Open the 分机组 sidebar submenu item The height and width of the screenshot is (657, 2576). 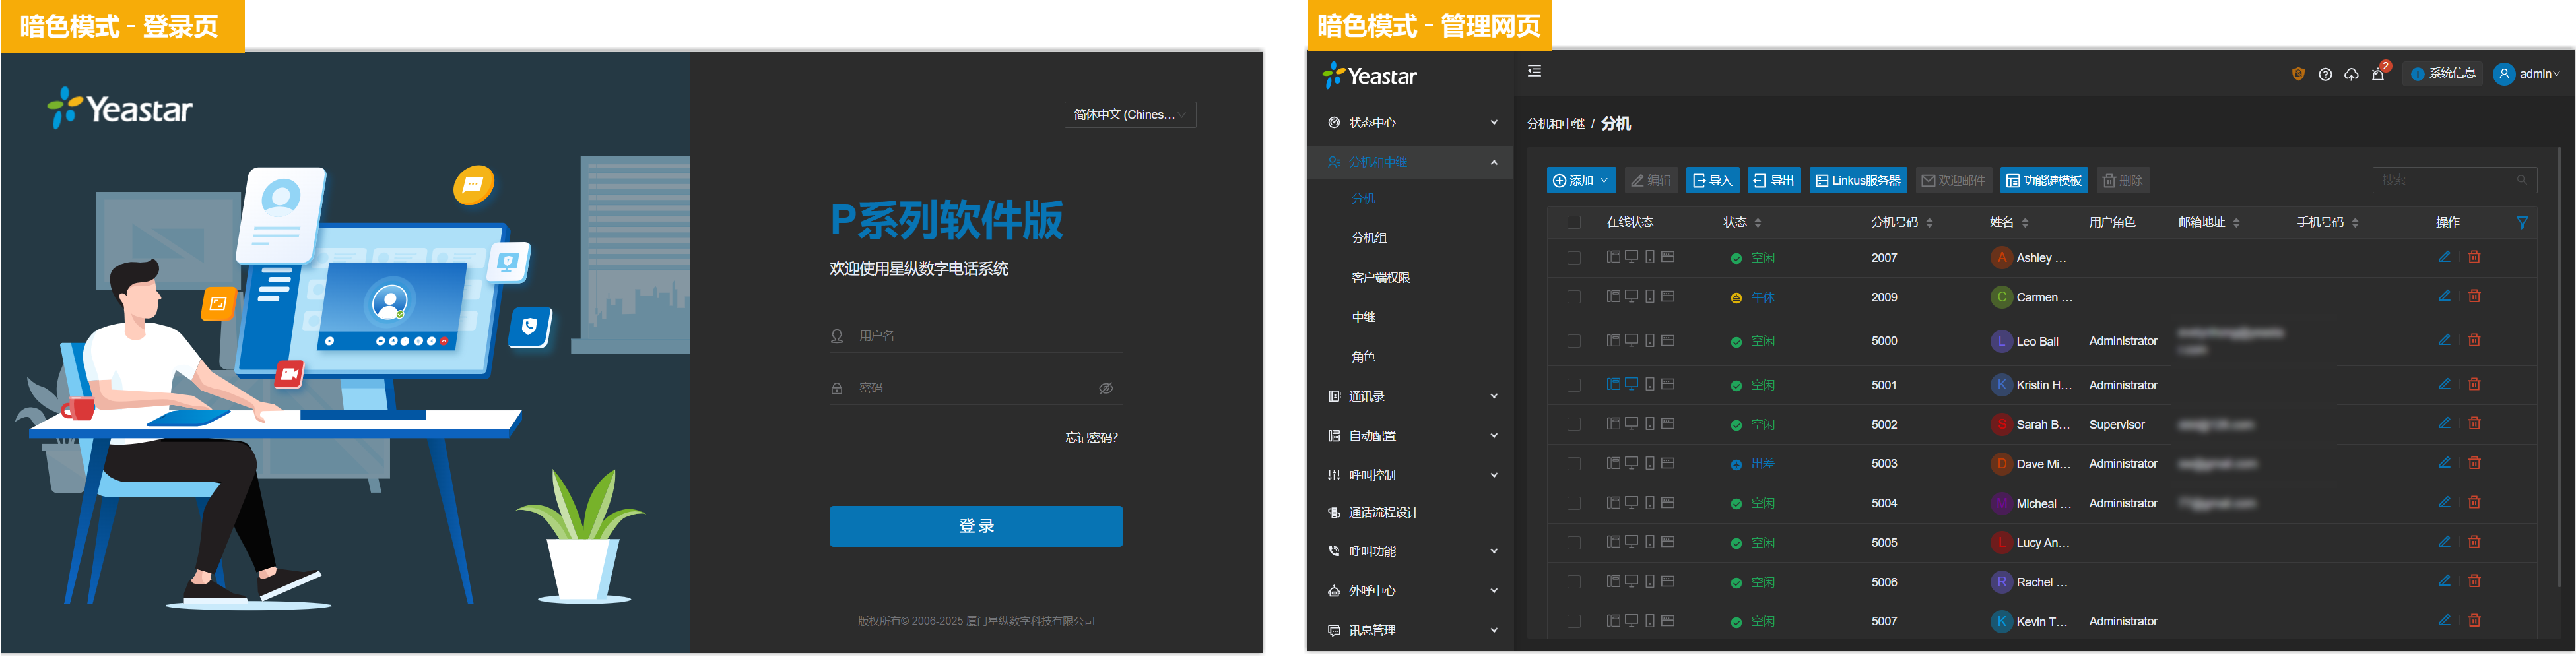point(1369,238)
